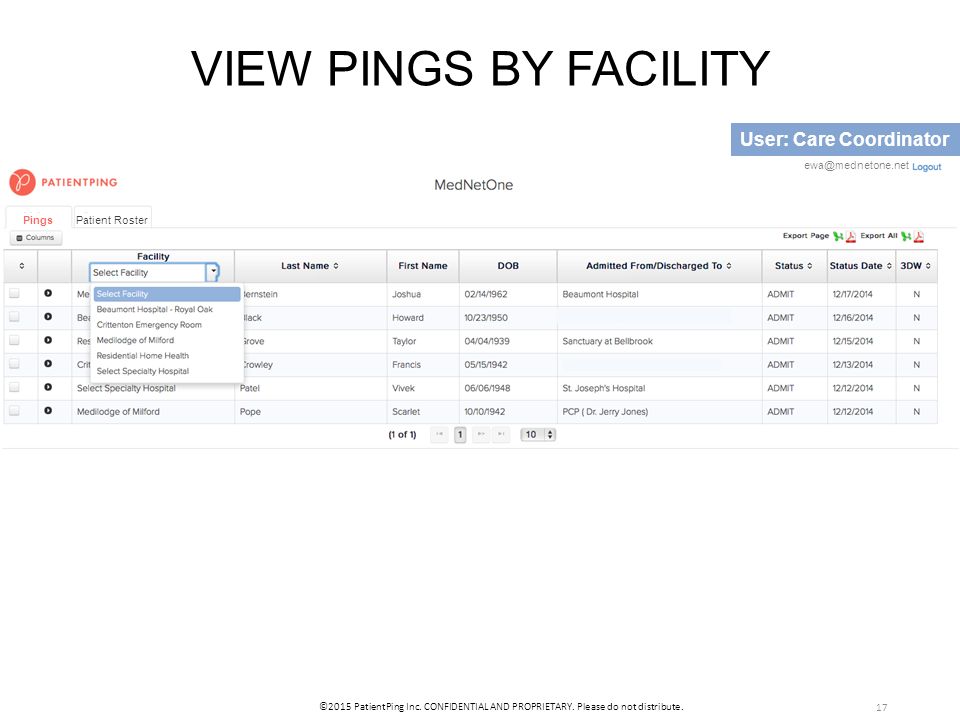
Task: Open the Columns button
Action: 36,238
